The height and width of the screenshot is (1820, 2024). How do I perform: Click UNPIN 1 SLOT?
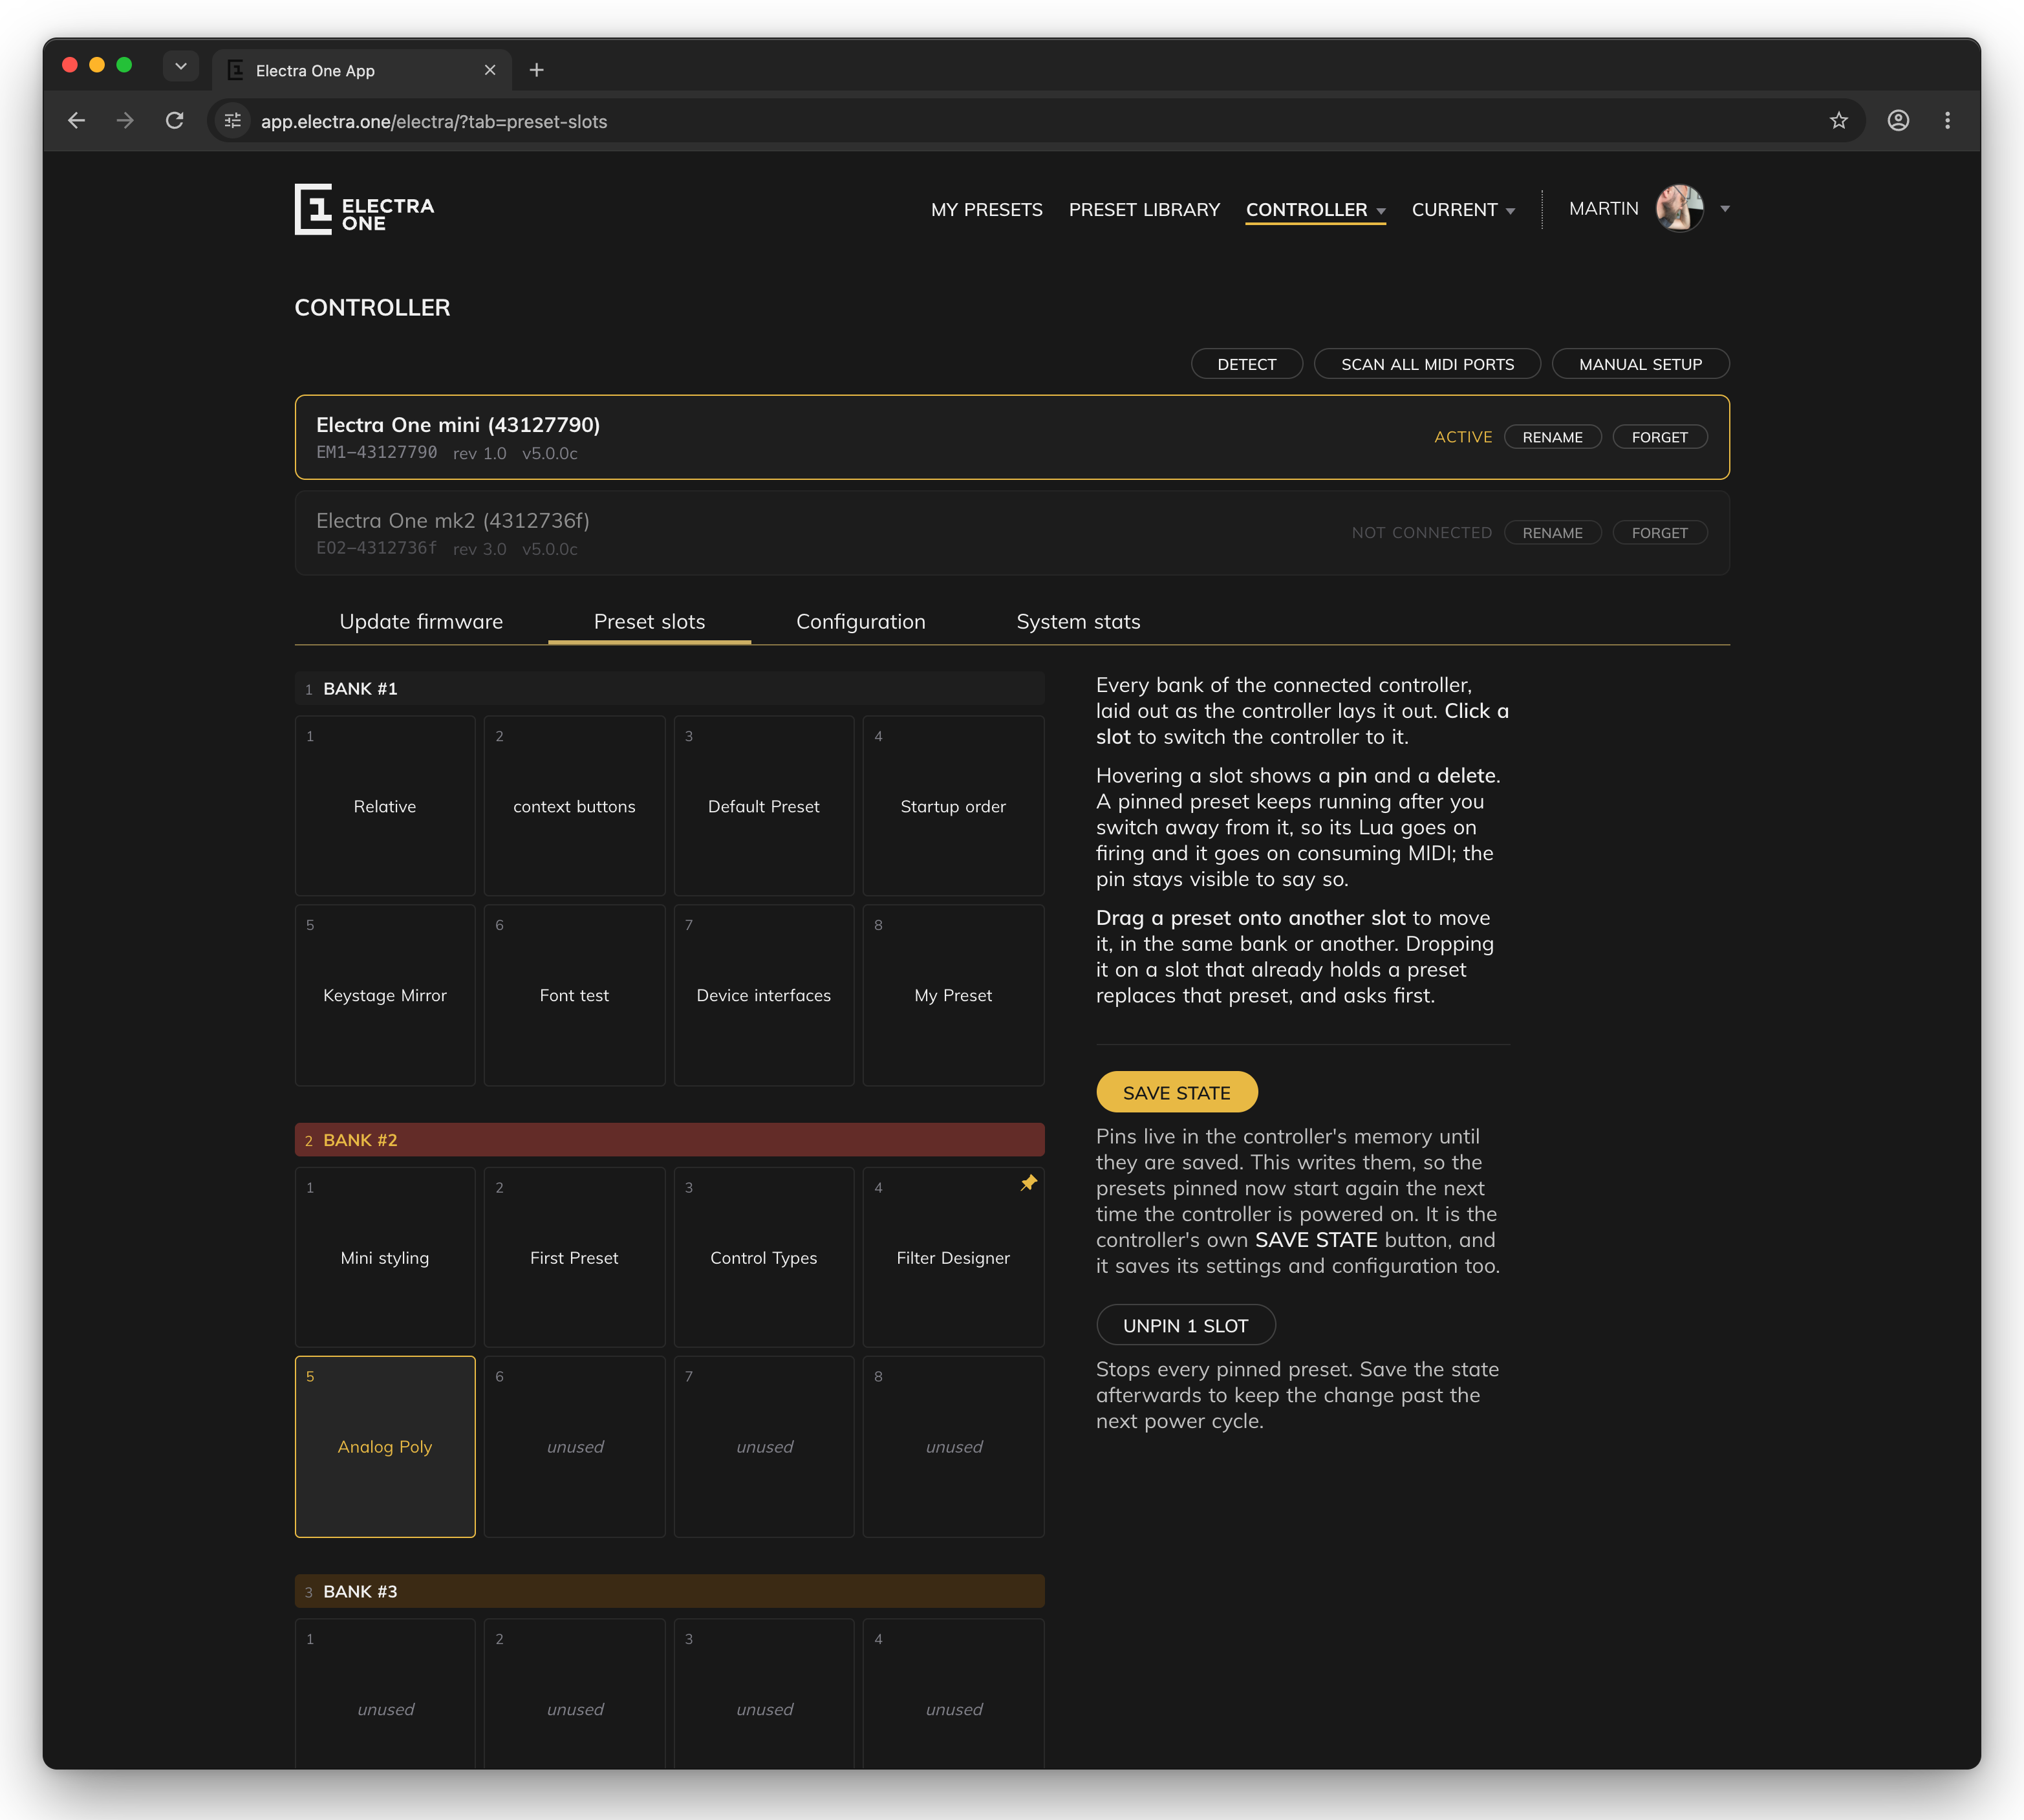[1185, 1326]
